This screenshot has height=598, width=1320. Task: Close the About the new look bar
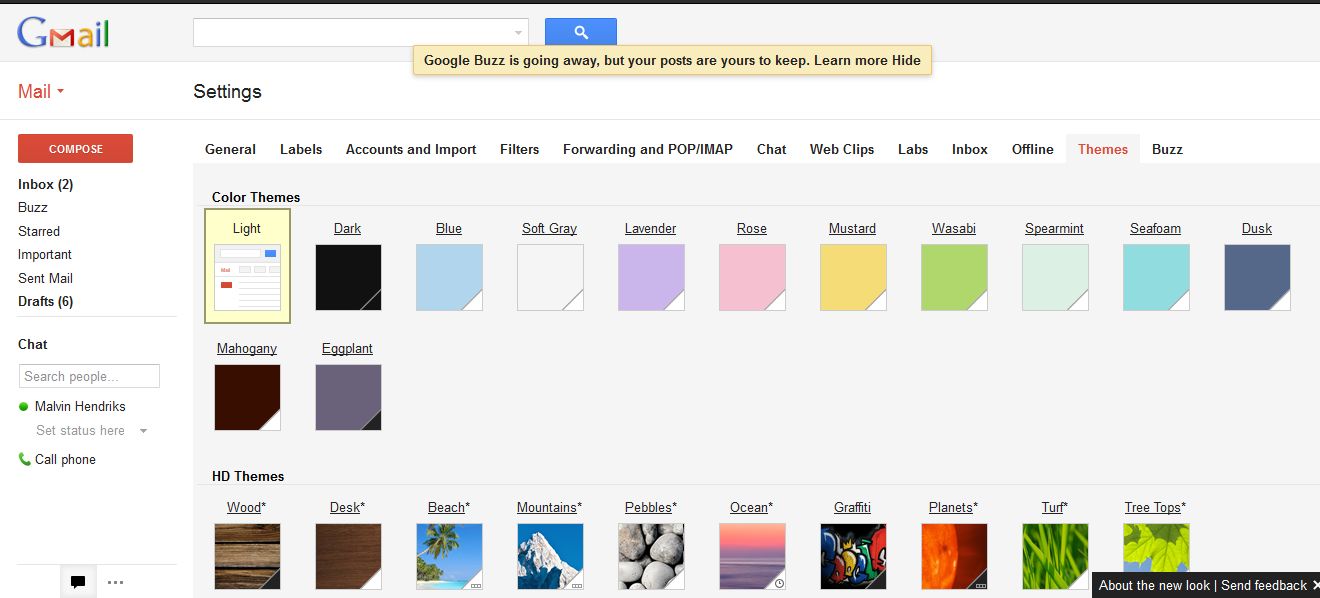coord(1316,586)
